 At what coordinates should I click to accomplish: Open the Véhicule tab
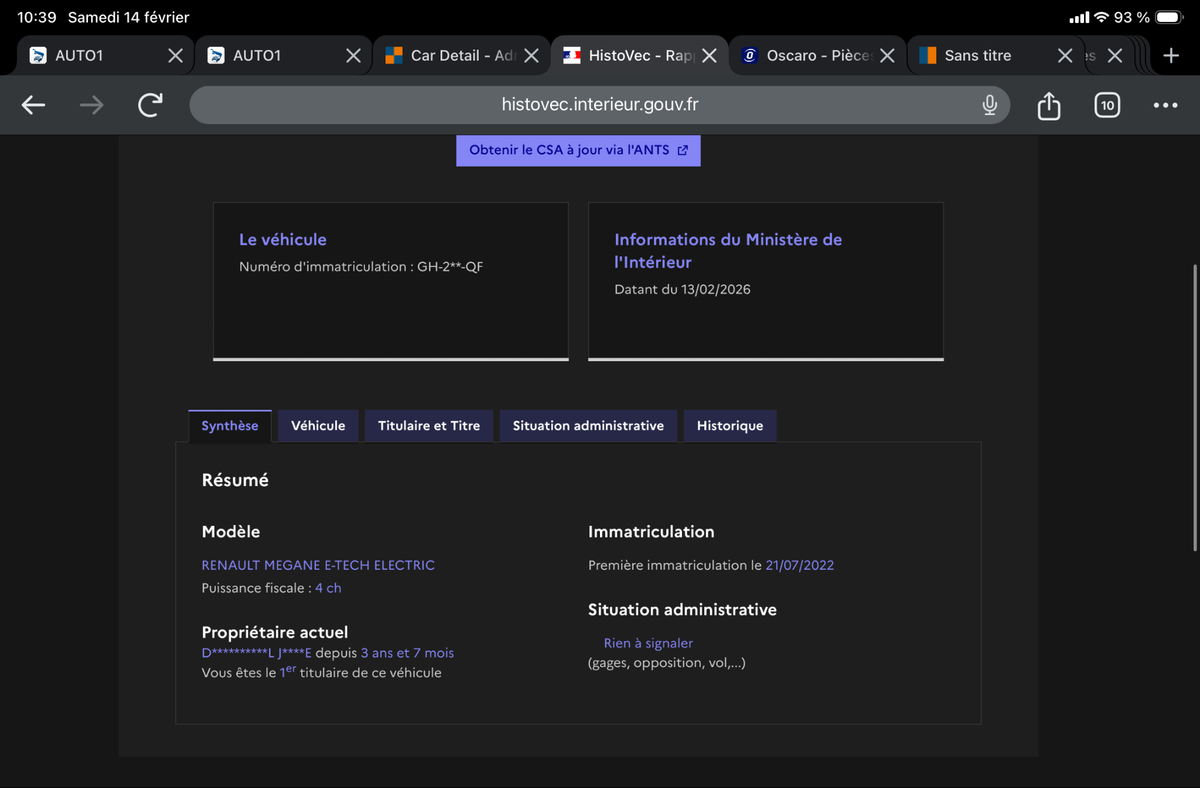(x=318, y=426)
